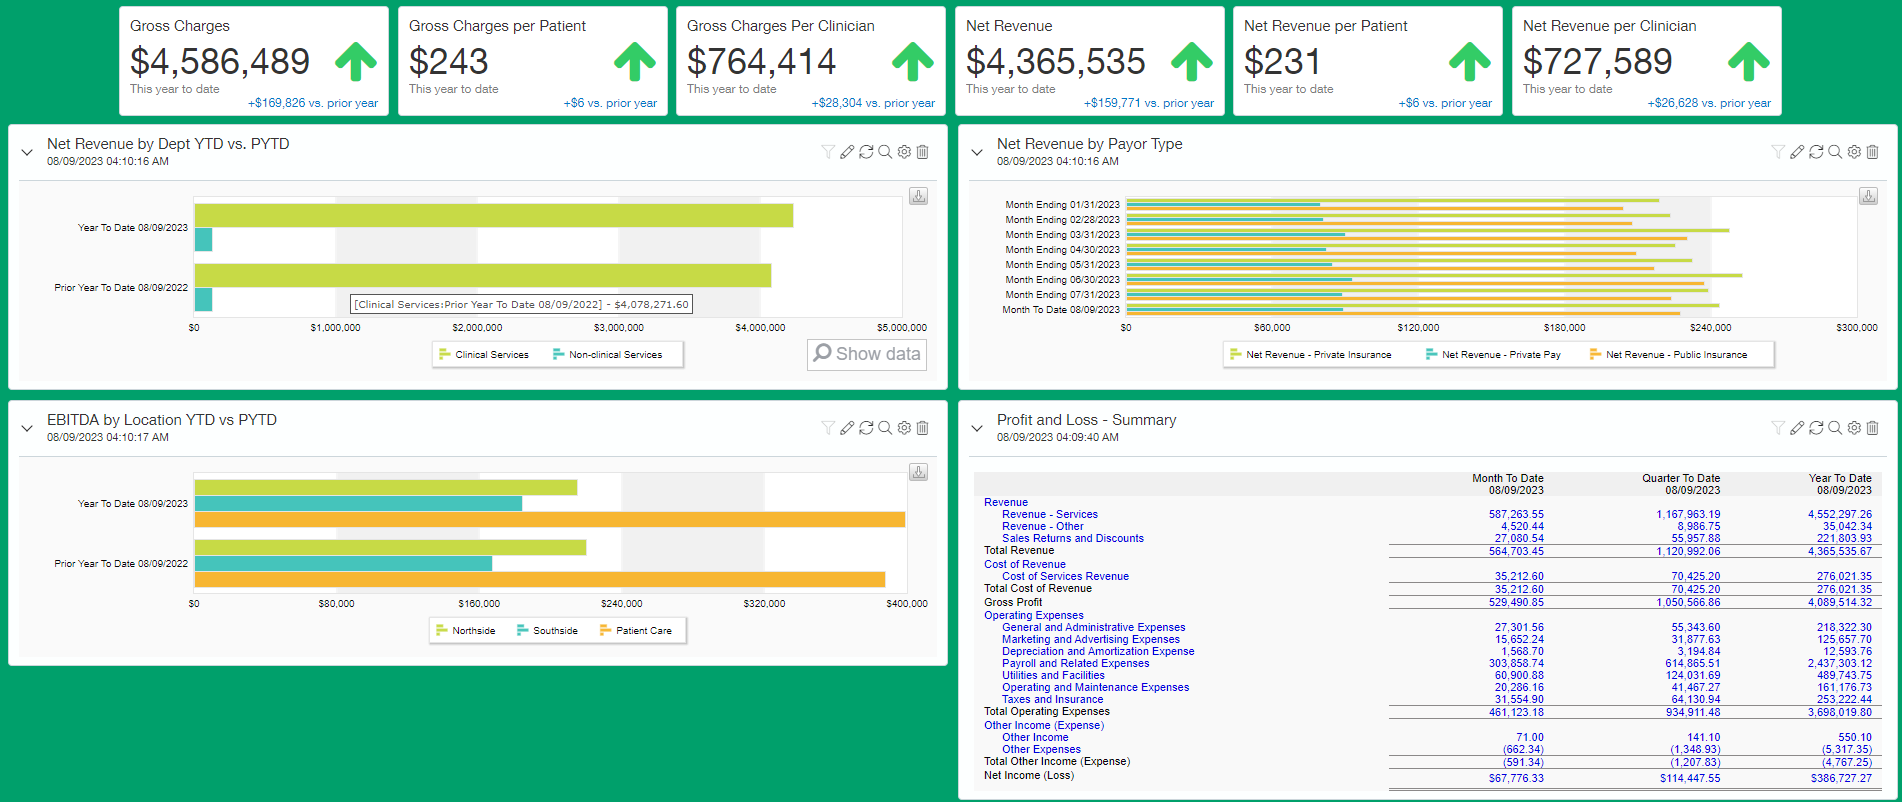
Task: Click orange Patient Care bar for Year To Date
Action: 549,520
